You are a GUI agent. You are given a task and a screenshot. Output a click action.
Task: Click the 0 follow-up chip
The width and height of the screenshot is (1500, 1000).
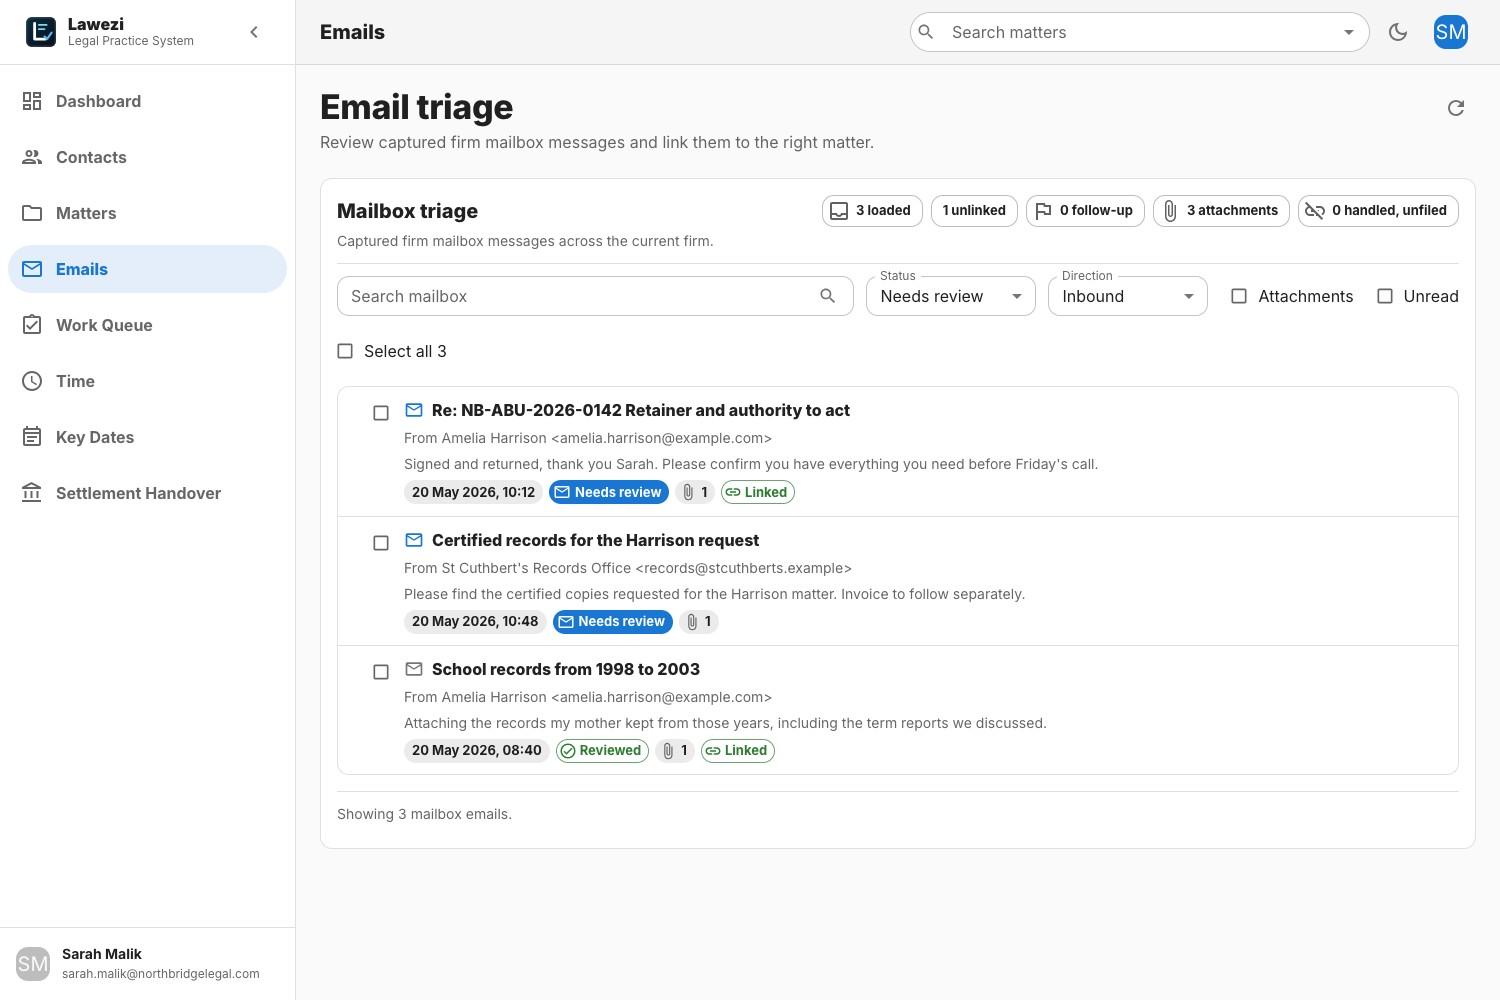point(1085,211)
